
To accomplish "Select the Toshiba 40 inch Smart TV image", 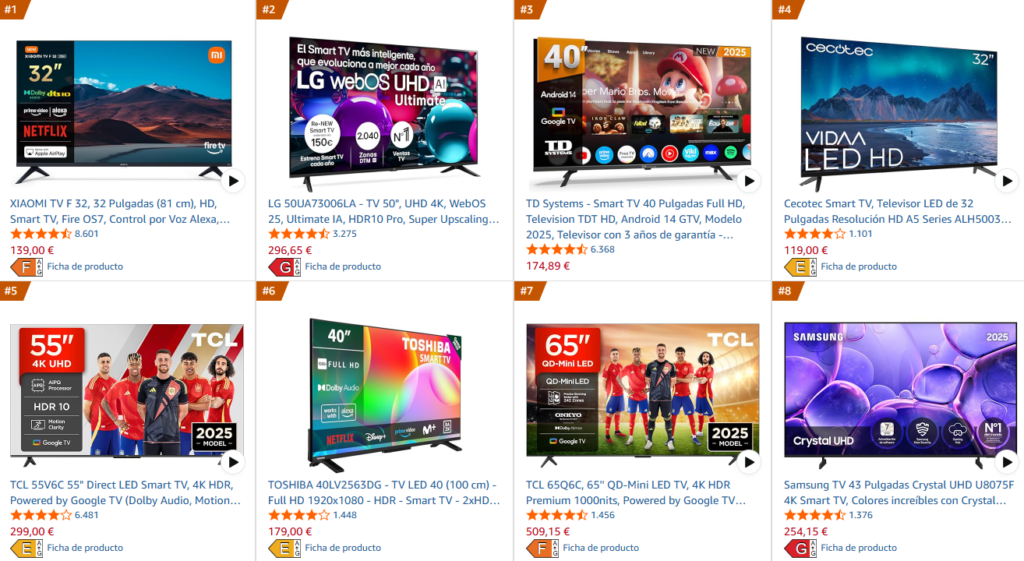I will [385, 394].
